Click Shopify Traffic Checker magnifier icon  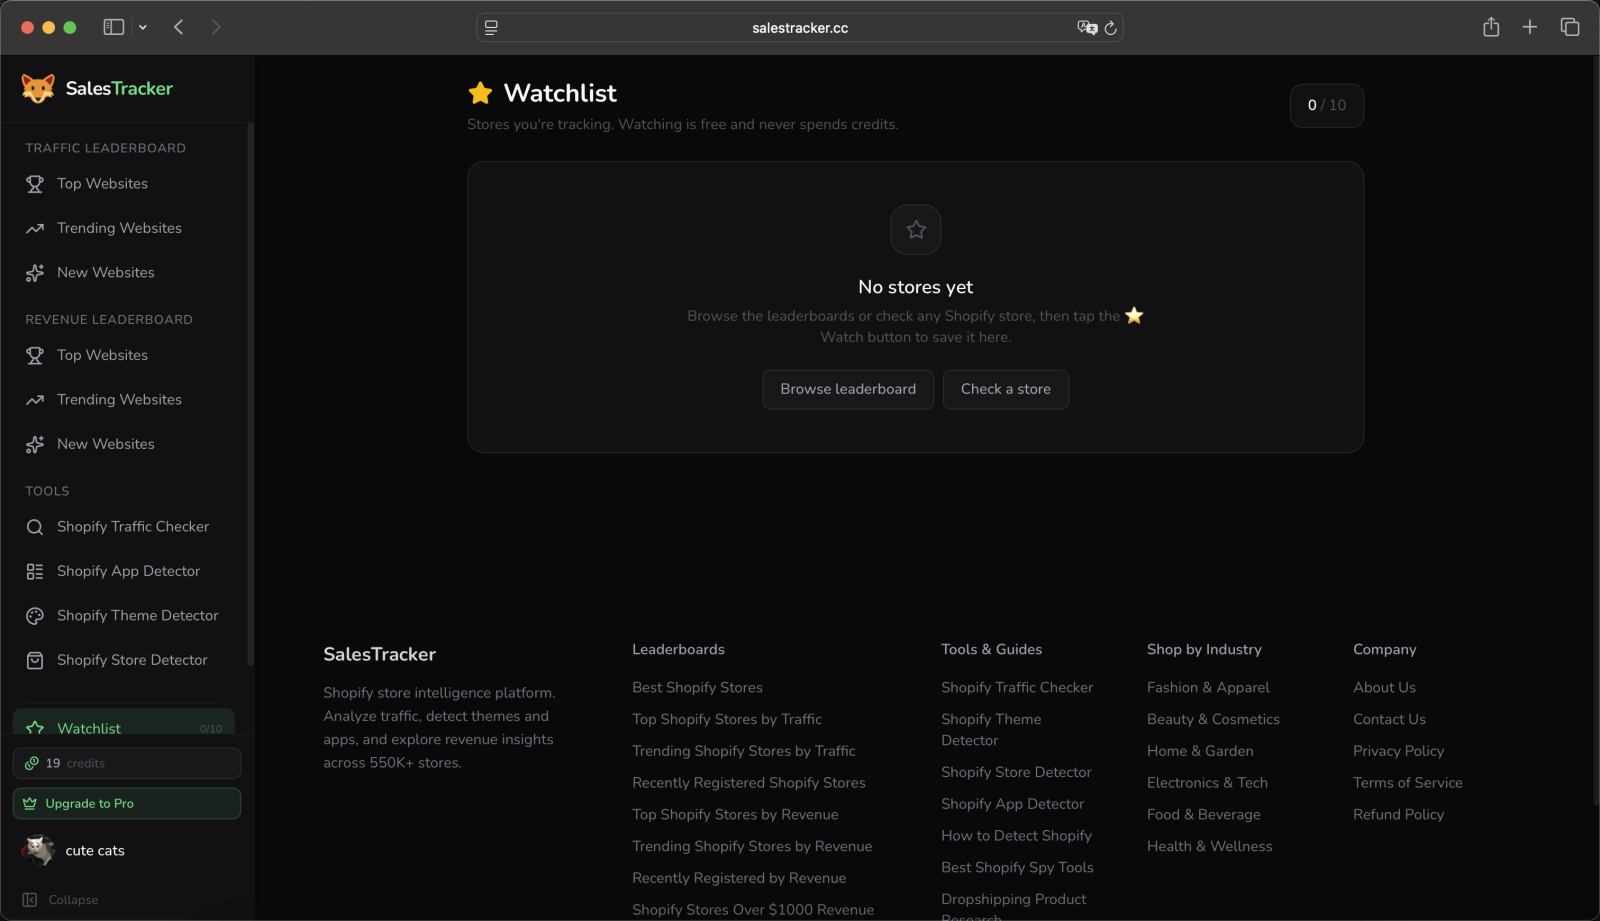pos(35,527)
